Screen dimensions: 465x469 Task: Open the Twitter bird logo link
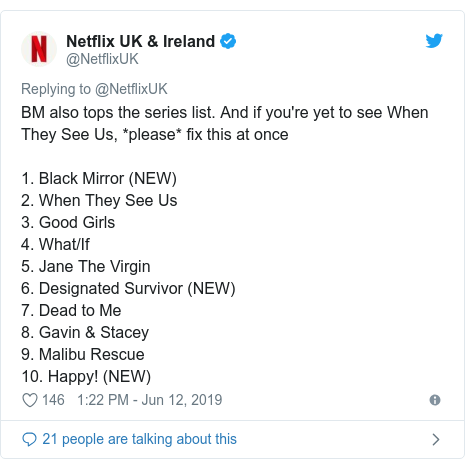434,41
